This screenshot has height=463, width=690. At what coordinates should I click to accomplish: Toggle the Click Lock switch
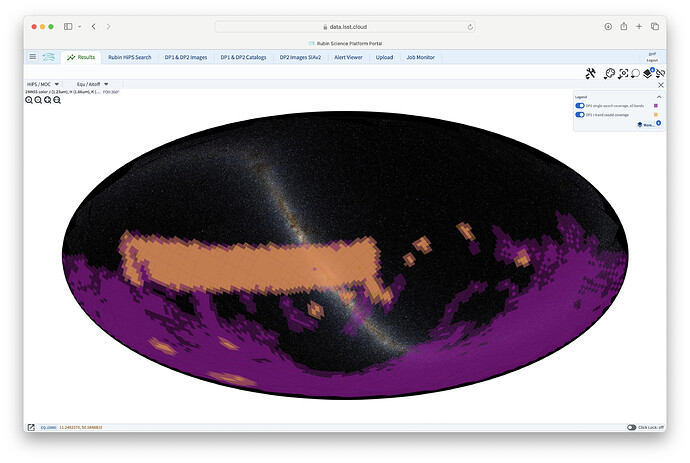tap(631, 427)
